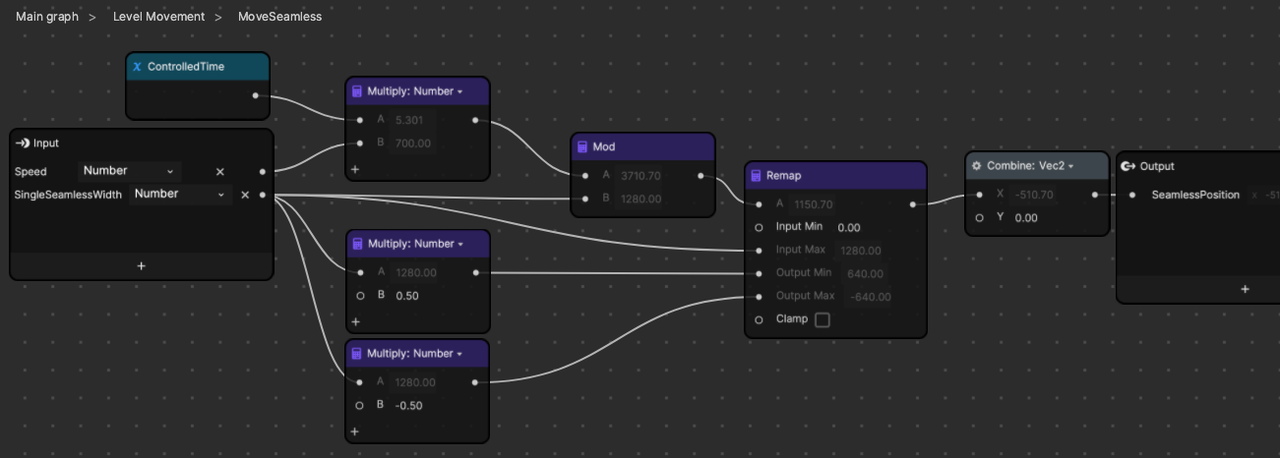Open SingleSeamlessWidth type Number dropdown
This screenshot has height=458, width=1280.
[180, 194]
